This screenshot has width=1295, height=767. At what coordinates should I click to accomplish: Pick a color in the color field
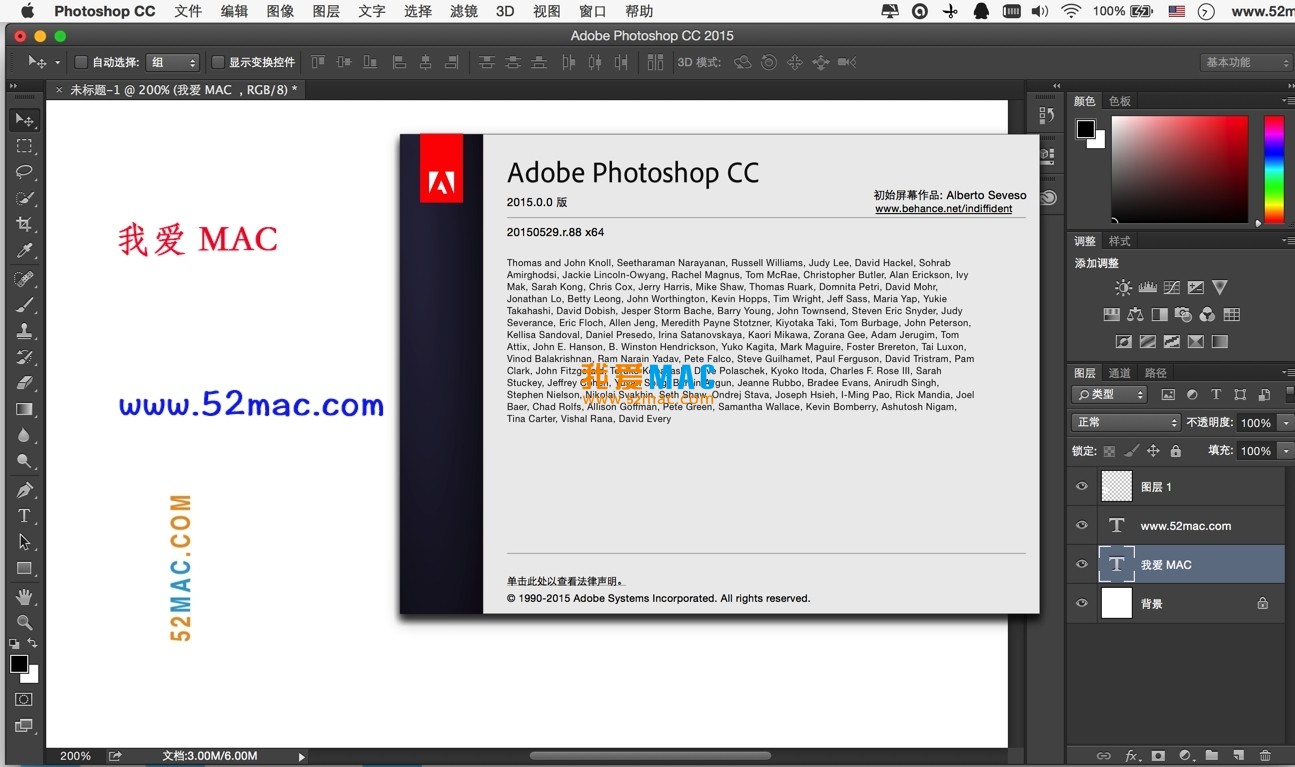pyautogui.click(x=1180, y=169)
